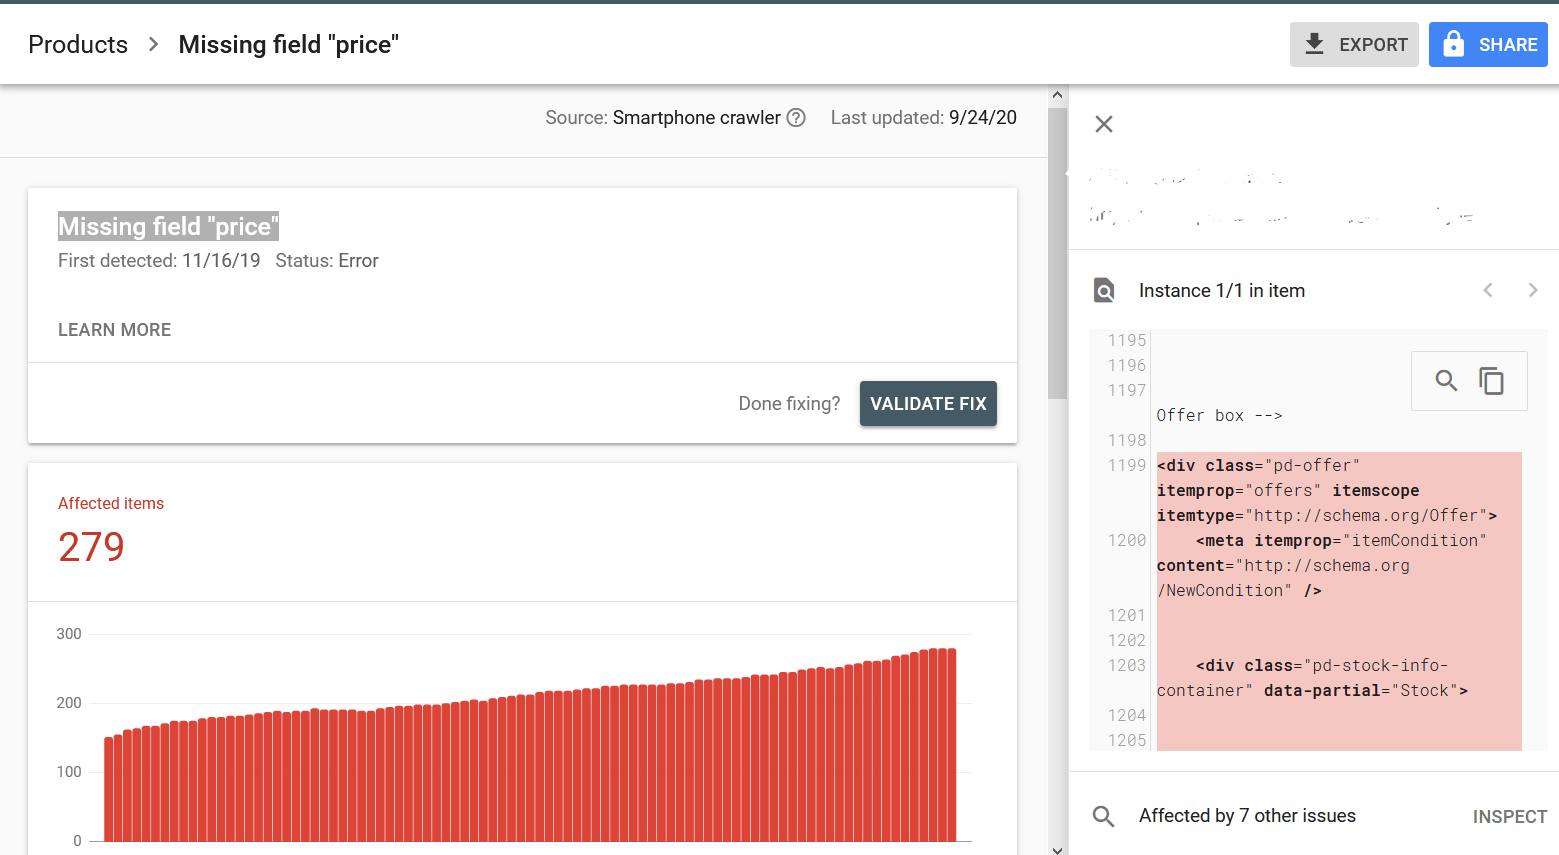Image resolution: width=1559 pixels, height=855 pixels.
Task: Open the Products breadcrumb page
Action: [x=78, y=44]
